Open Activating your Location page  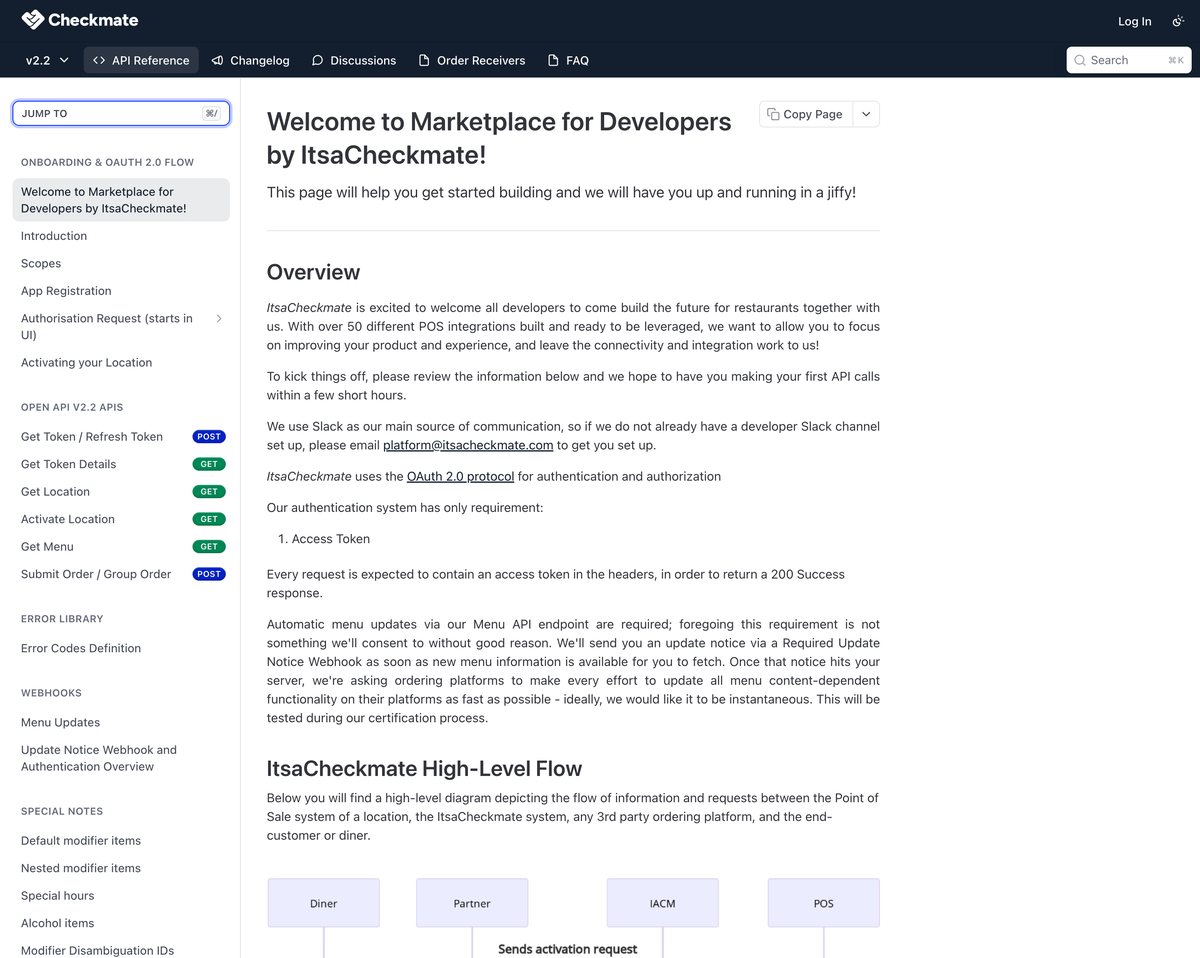coord(86,362)
